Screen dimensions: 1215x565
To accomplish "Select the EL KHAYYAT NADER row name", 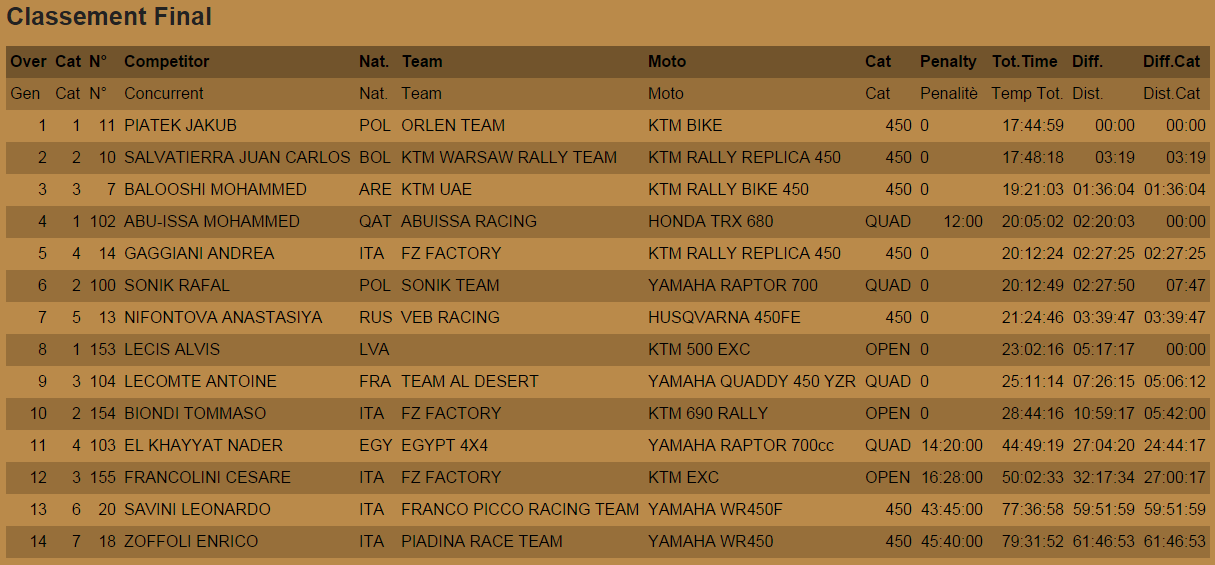I will (203, 445).
